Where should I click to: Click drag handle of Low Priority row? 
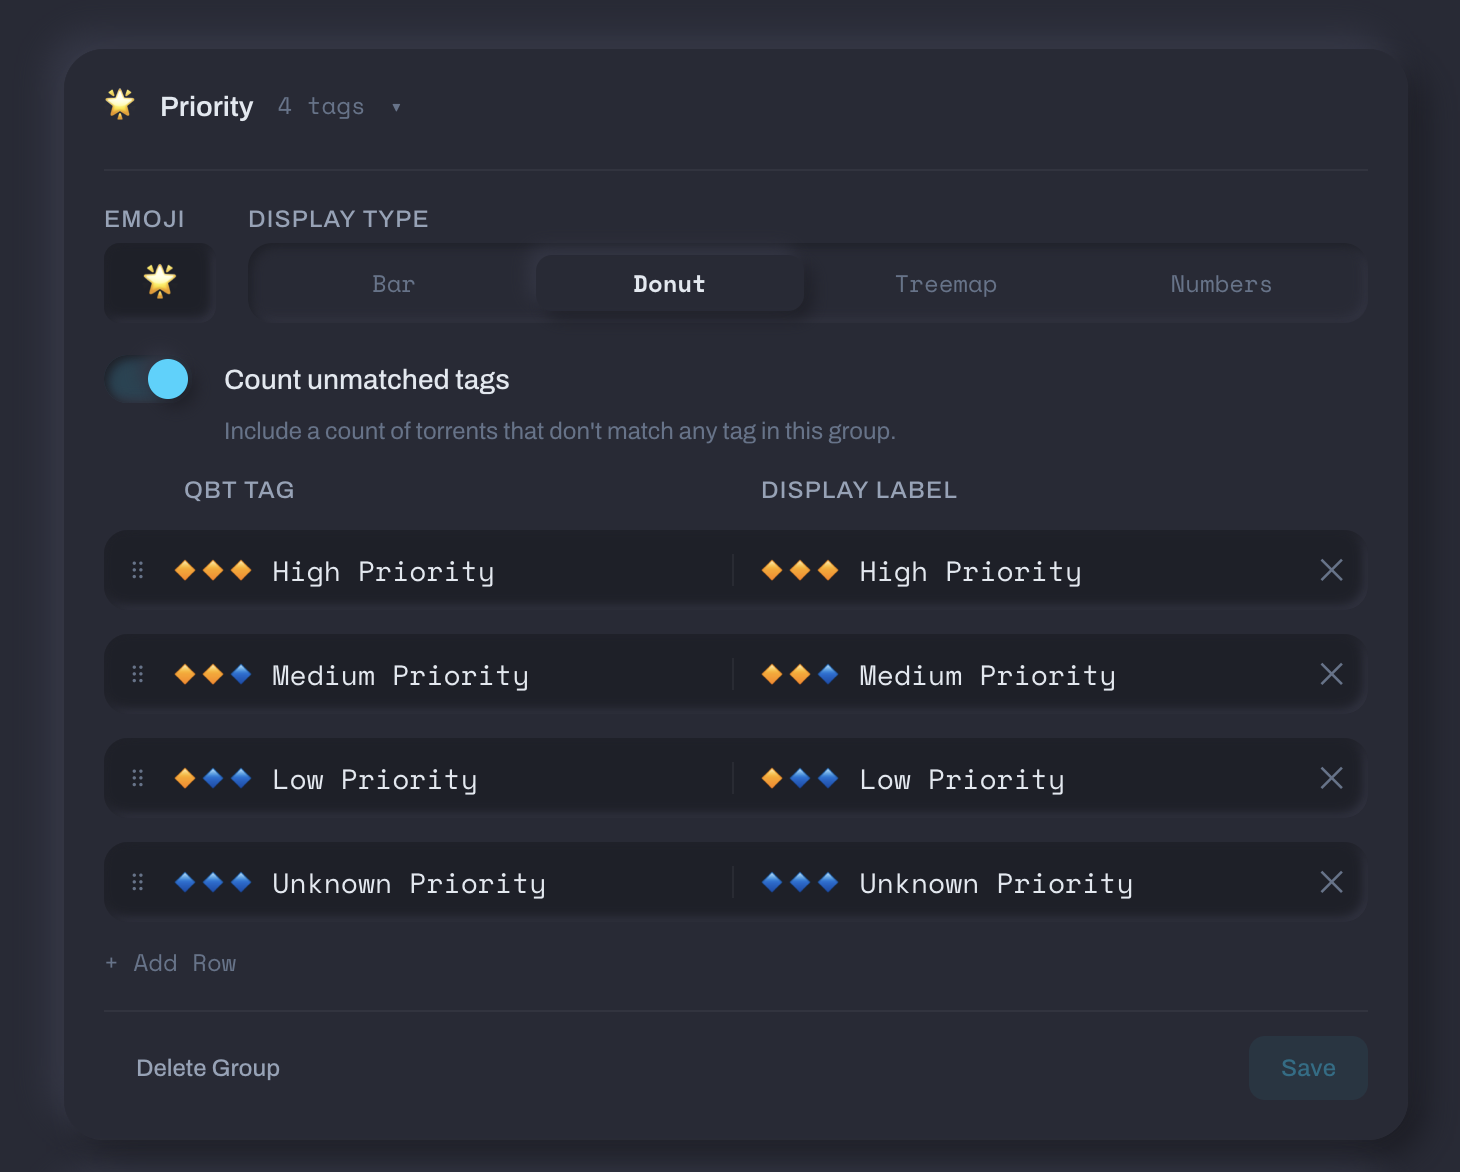138,778
